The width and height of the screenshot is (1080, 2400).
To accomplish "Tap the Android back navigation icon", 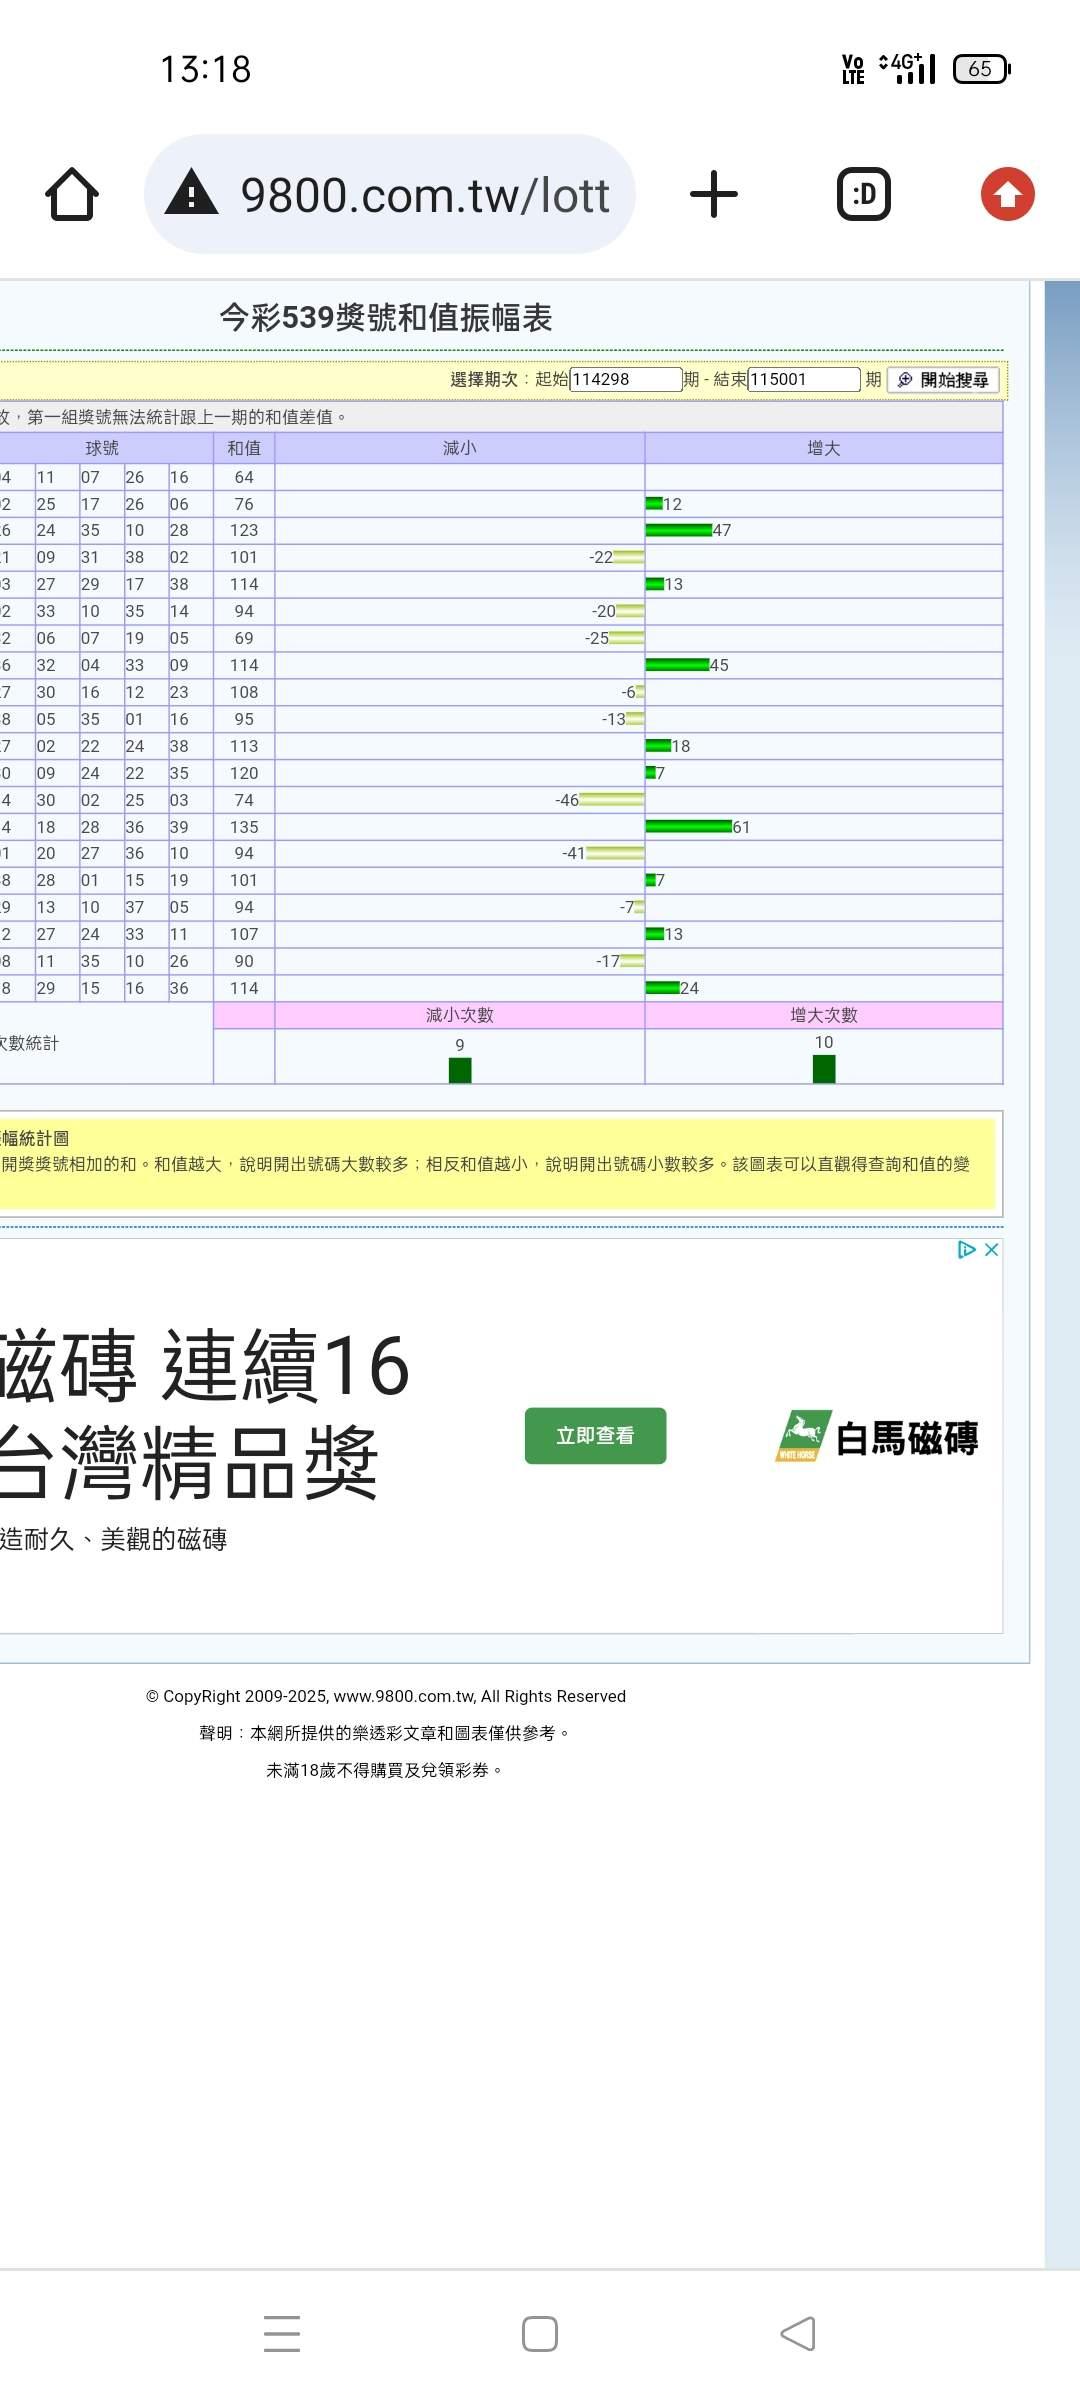I will click(797, 2334).
